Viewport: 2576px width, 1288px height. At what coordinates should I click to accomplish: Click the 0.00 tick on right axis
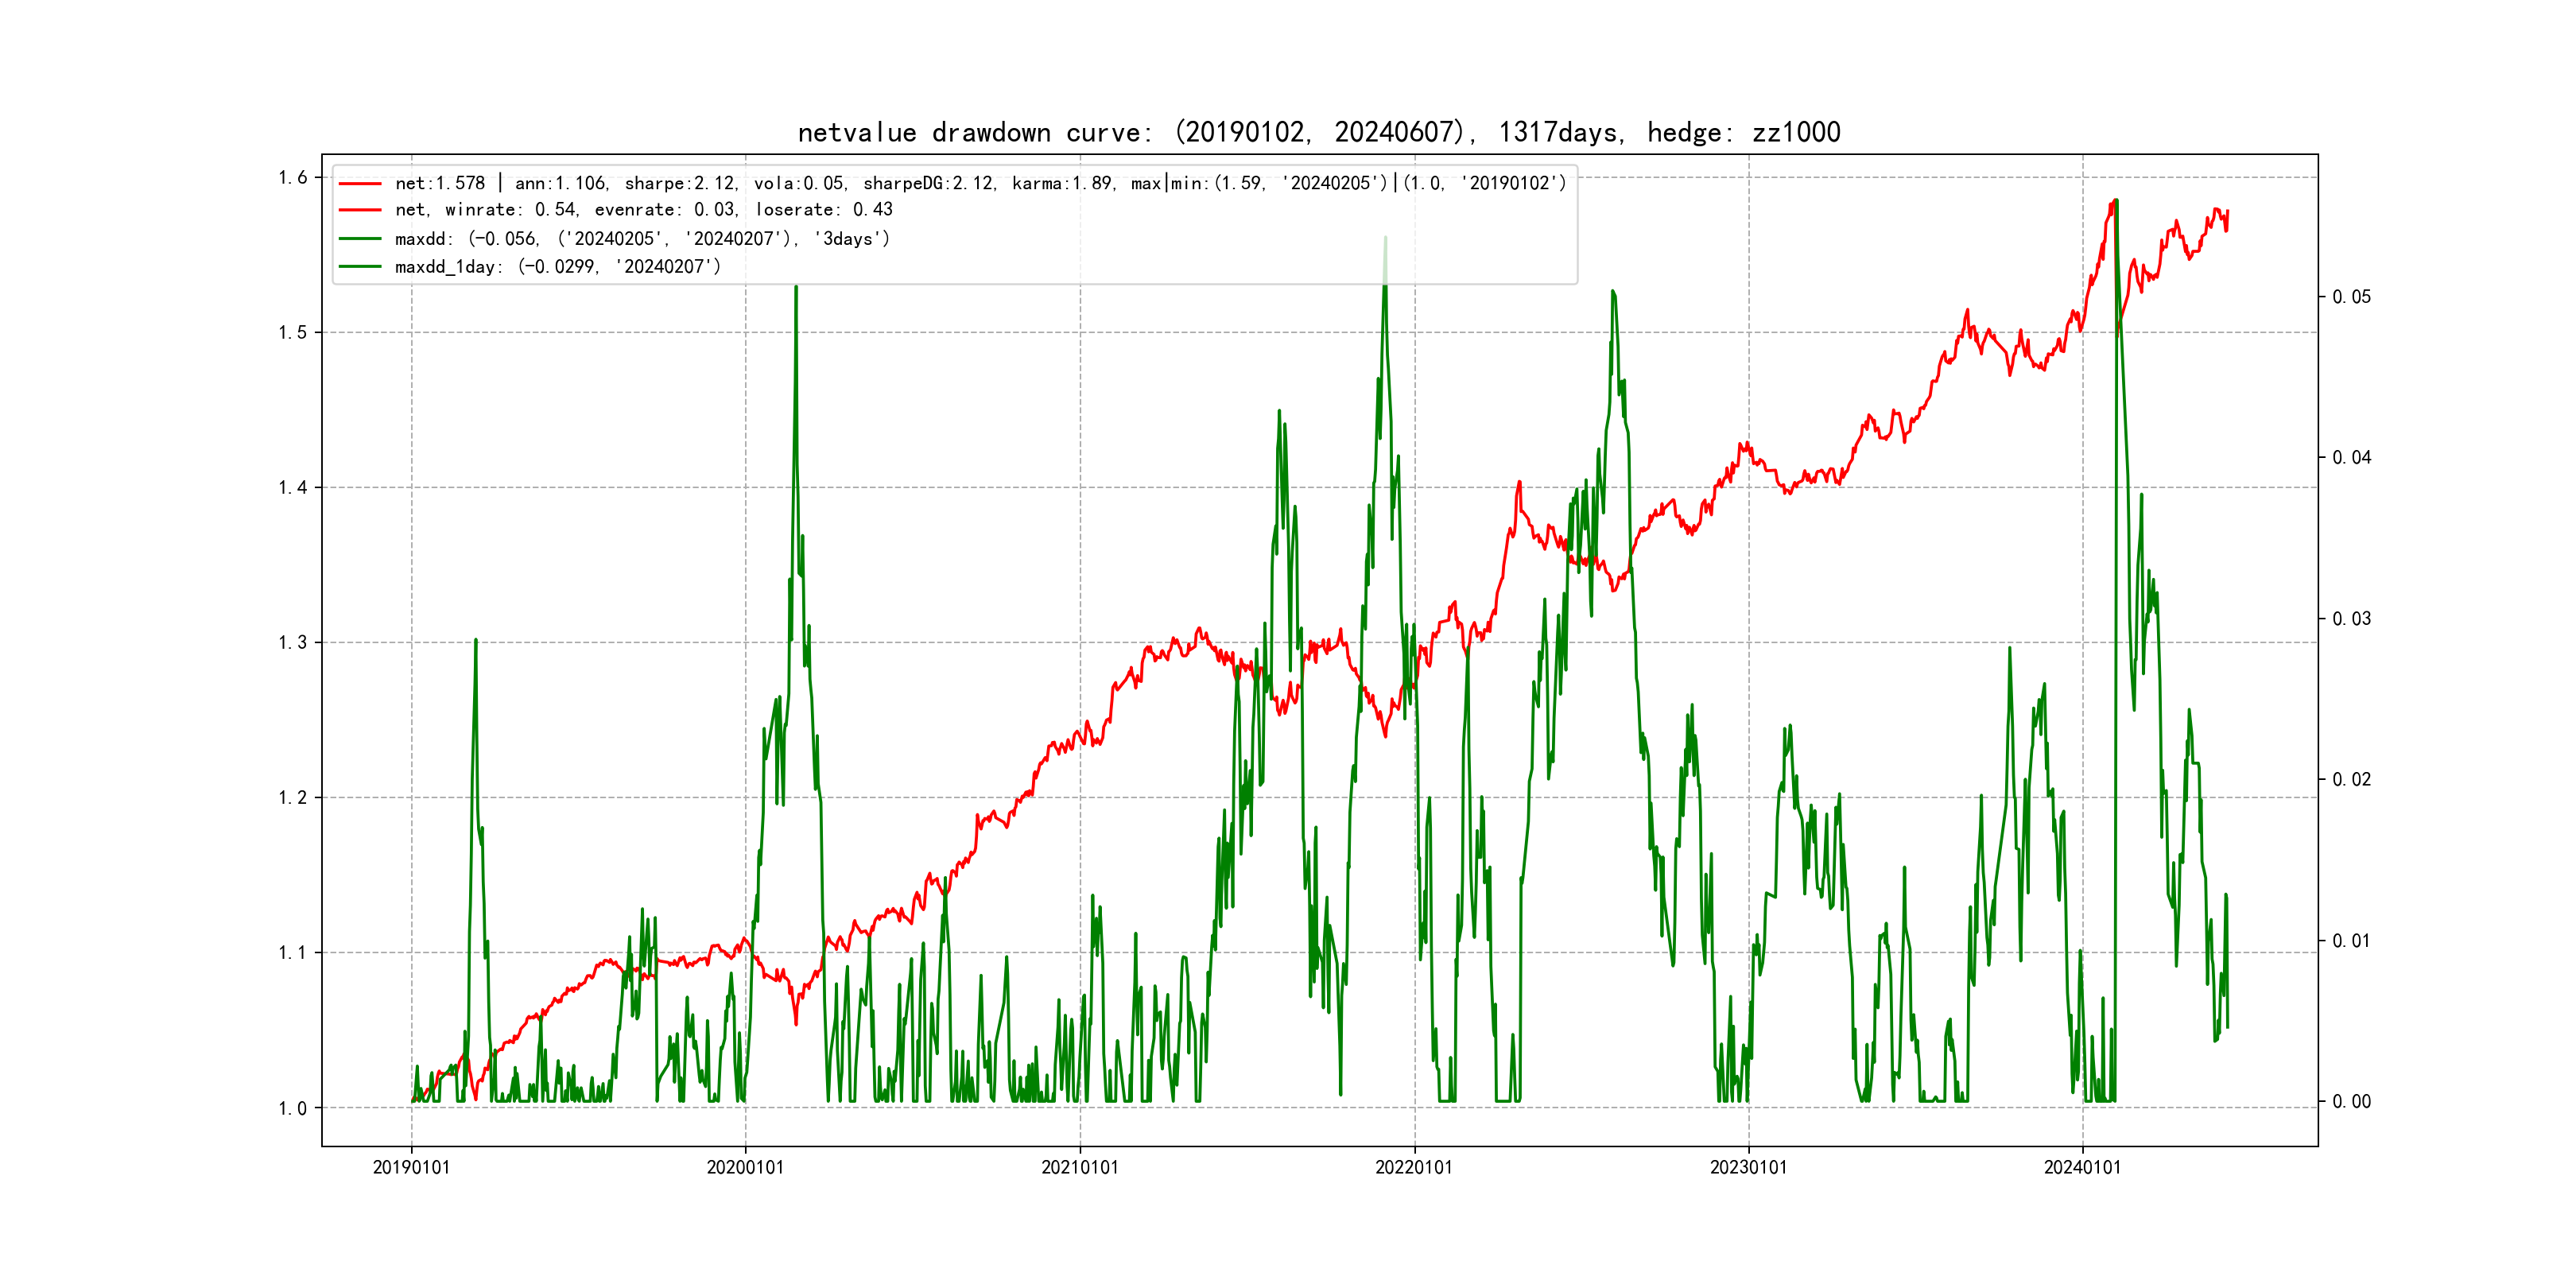point(2351,1102)
